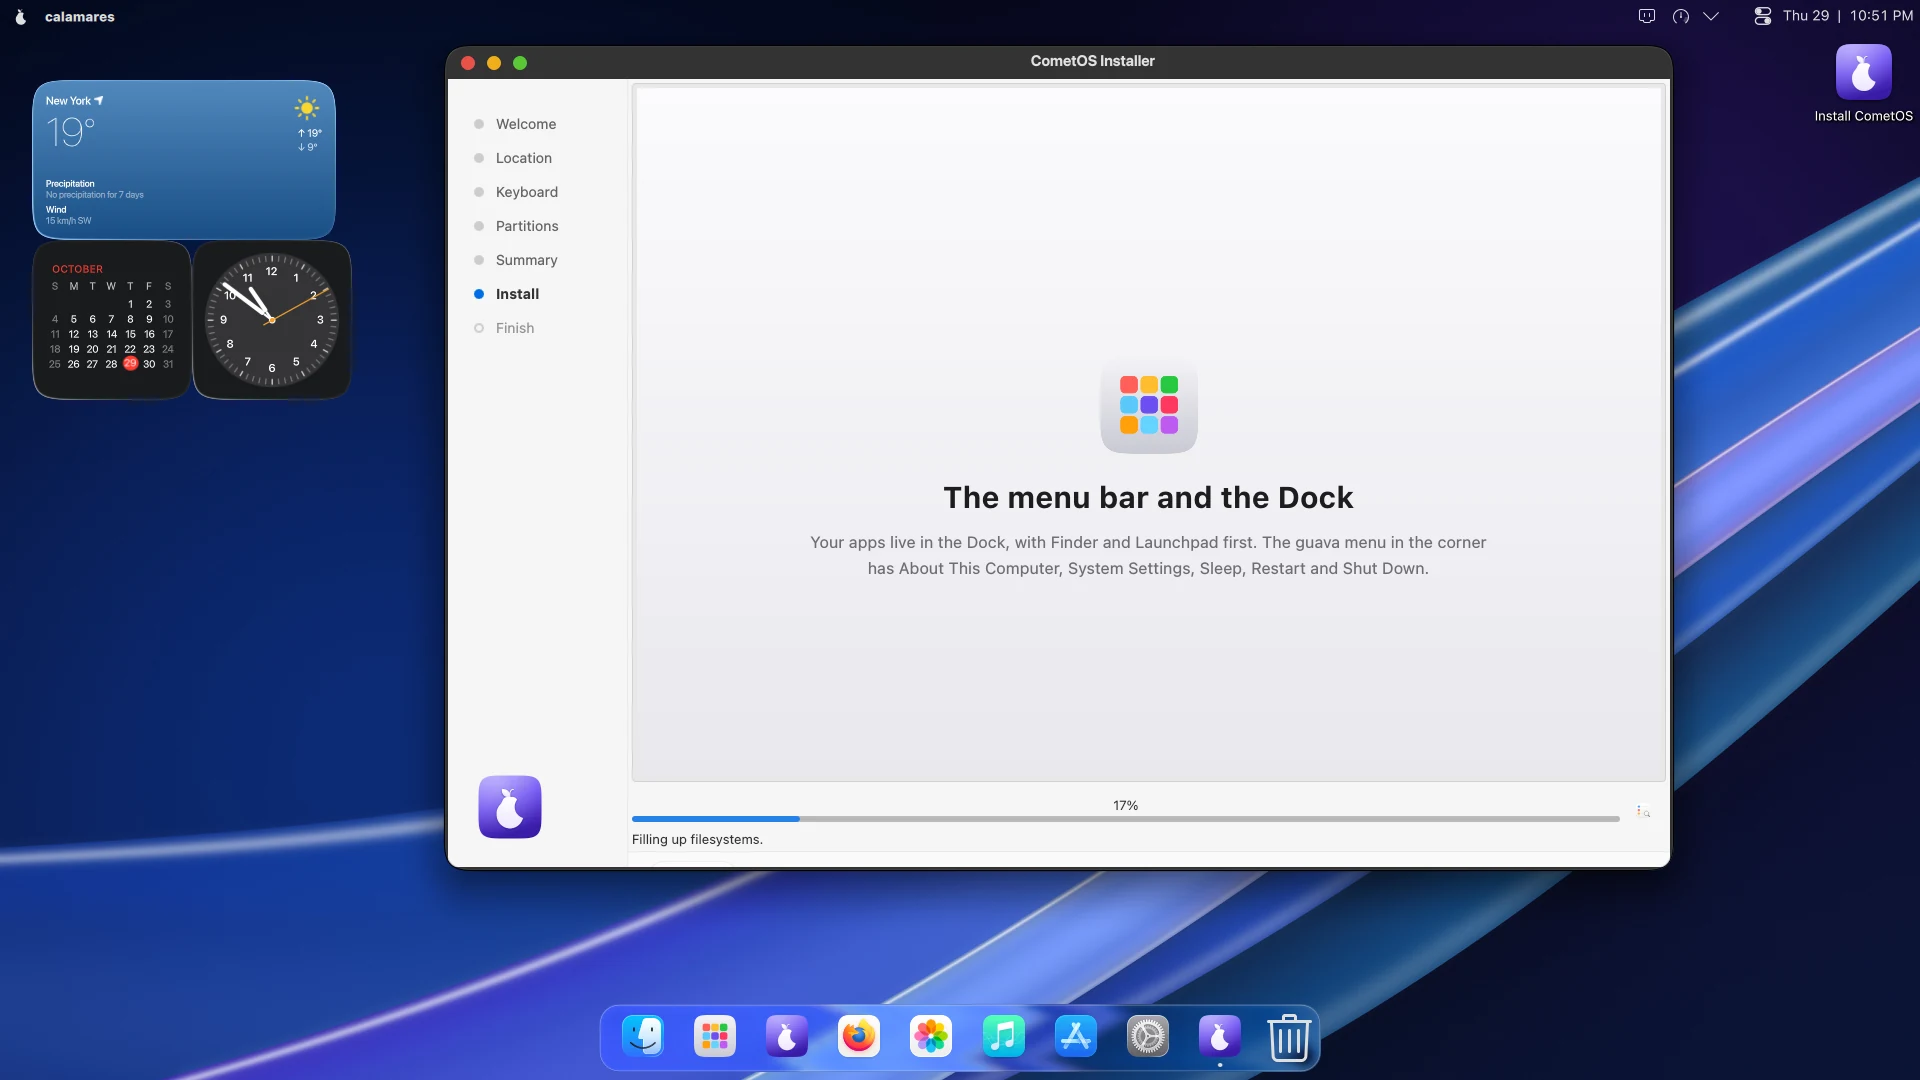Screen dimensions: 1920x1080
Task: Click the guava logo in installer sidebar
Action: coord(510,807)
